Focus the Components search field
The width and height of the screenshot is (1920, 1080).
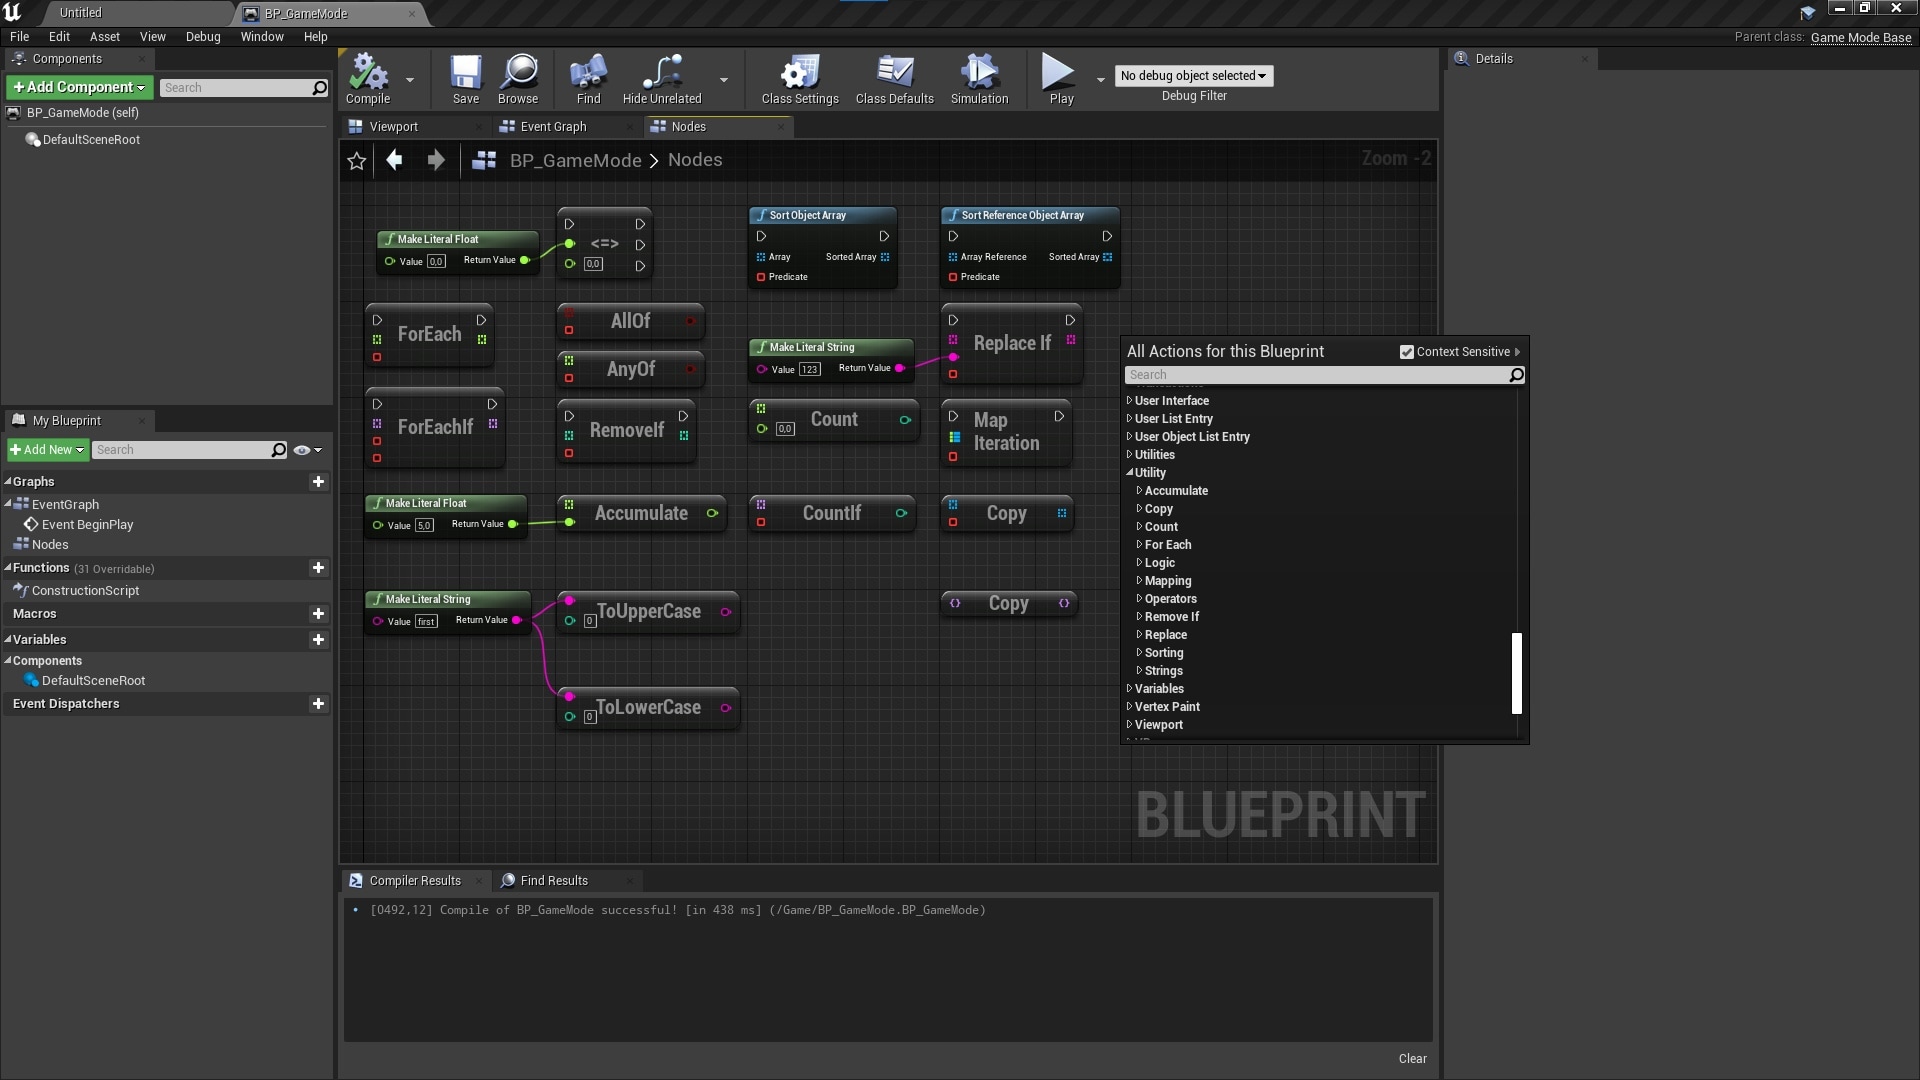[x=236, y=88]
